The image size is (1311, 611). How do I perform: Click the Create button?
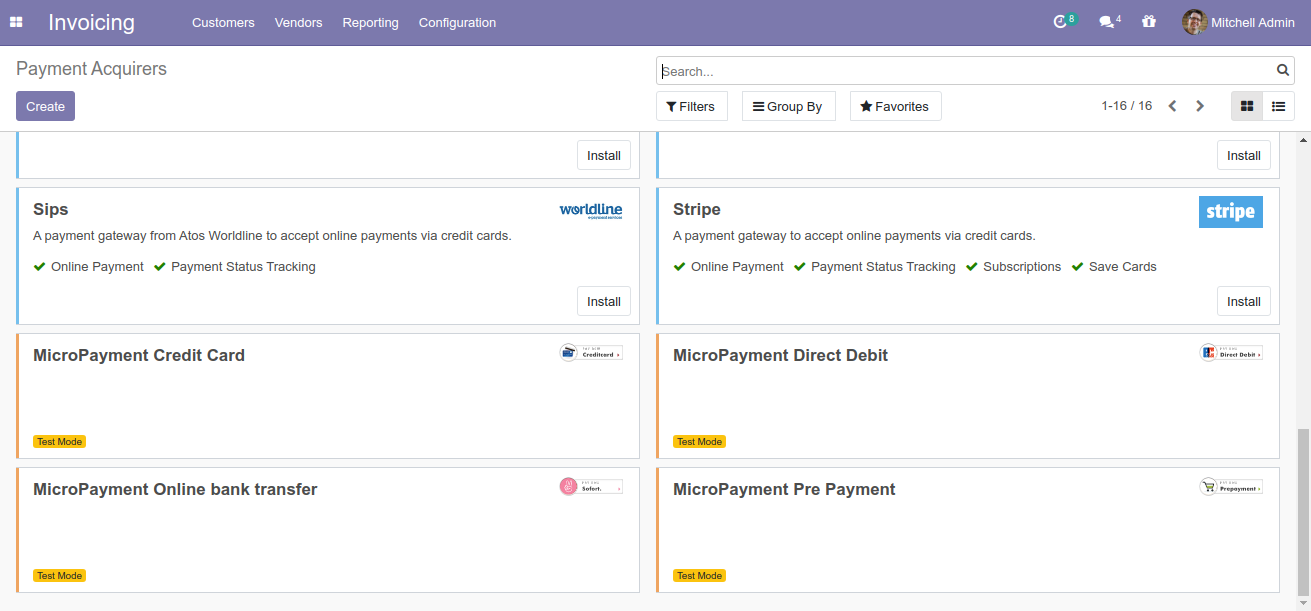tap(45, 106)
